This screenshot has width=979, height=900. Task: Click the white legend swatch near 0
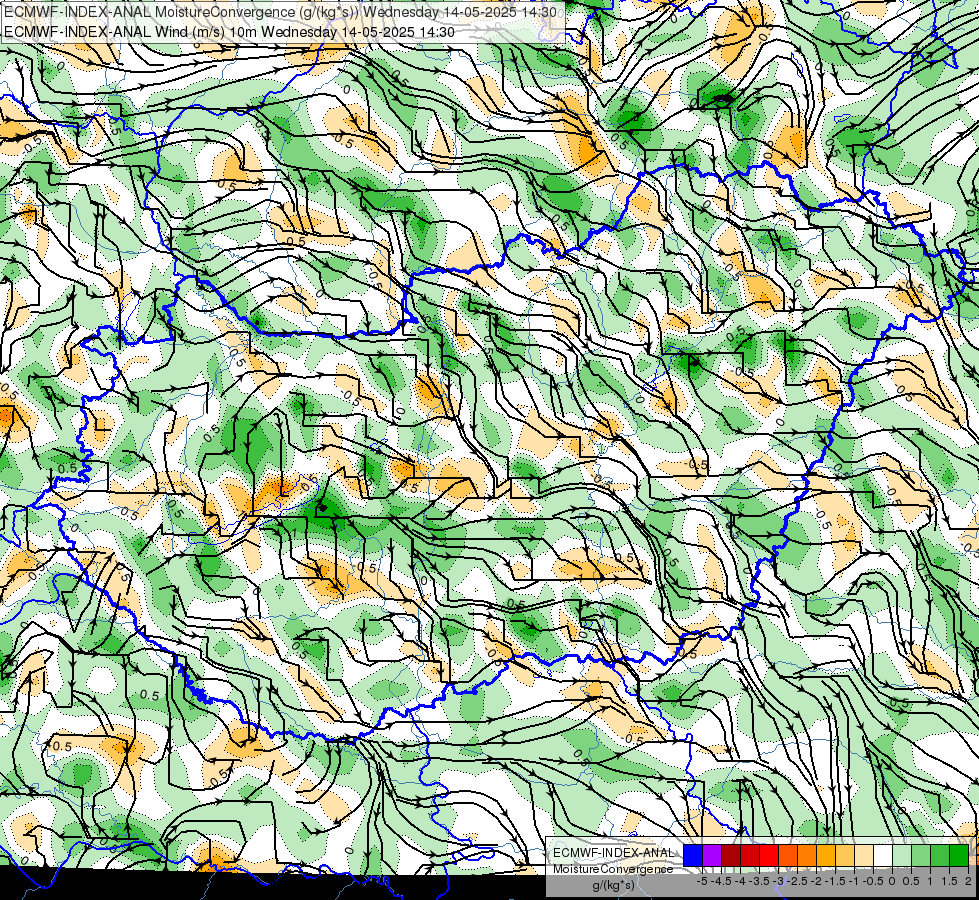tap(883, 856)
